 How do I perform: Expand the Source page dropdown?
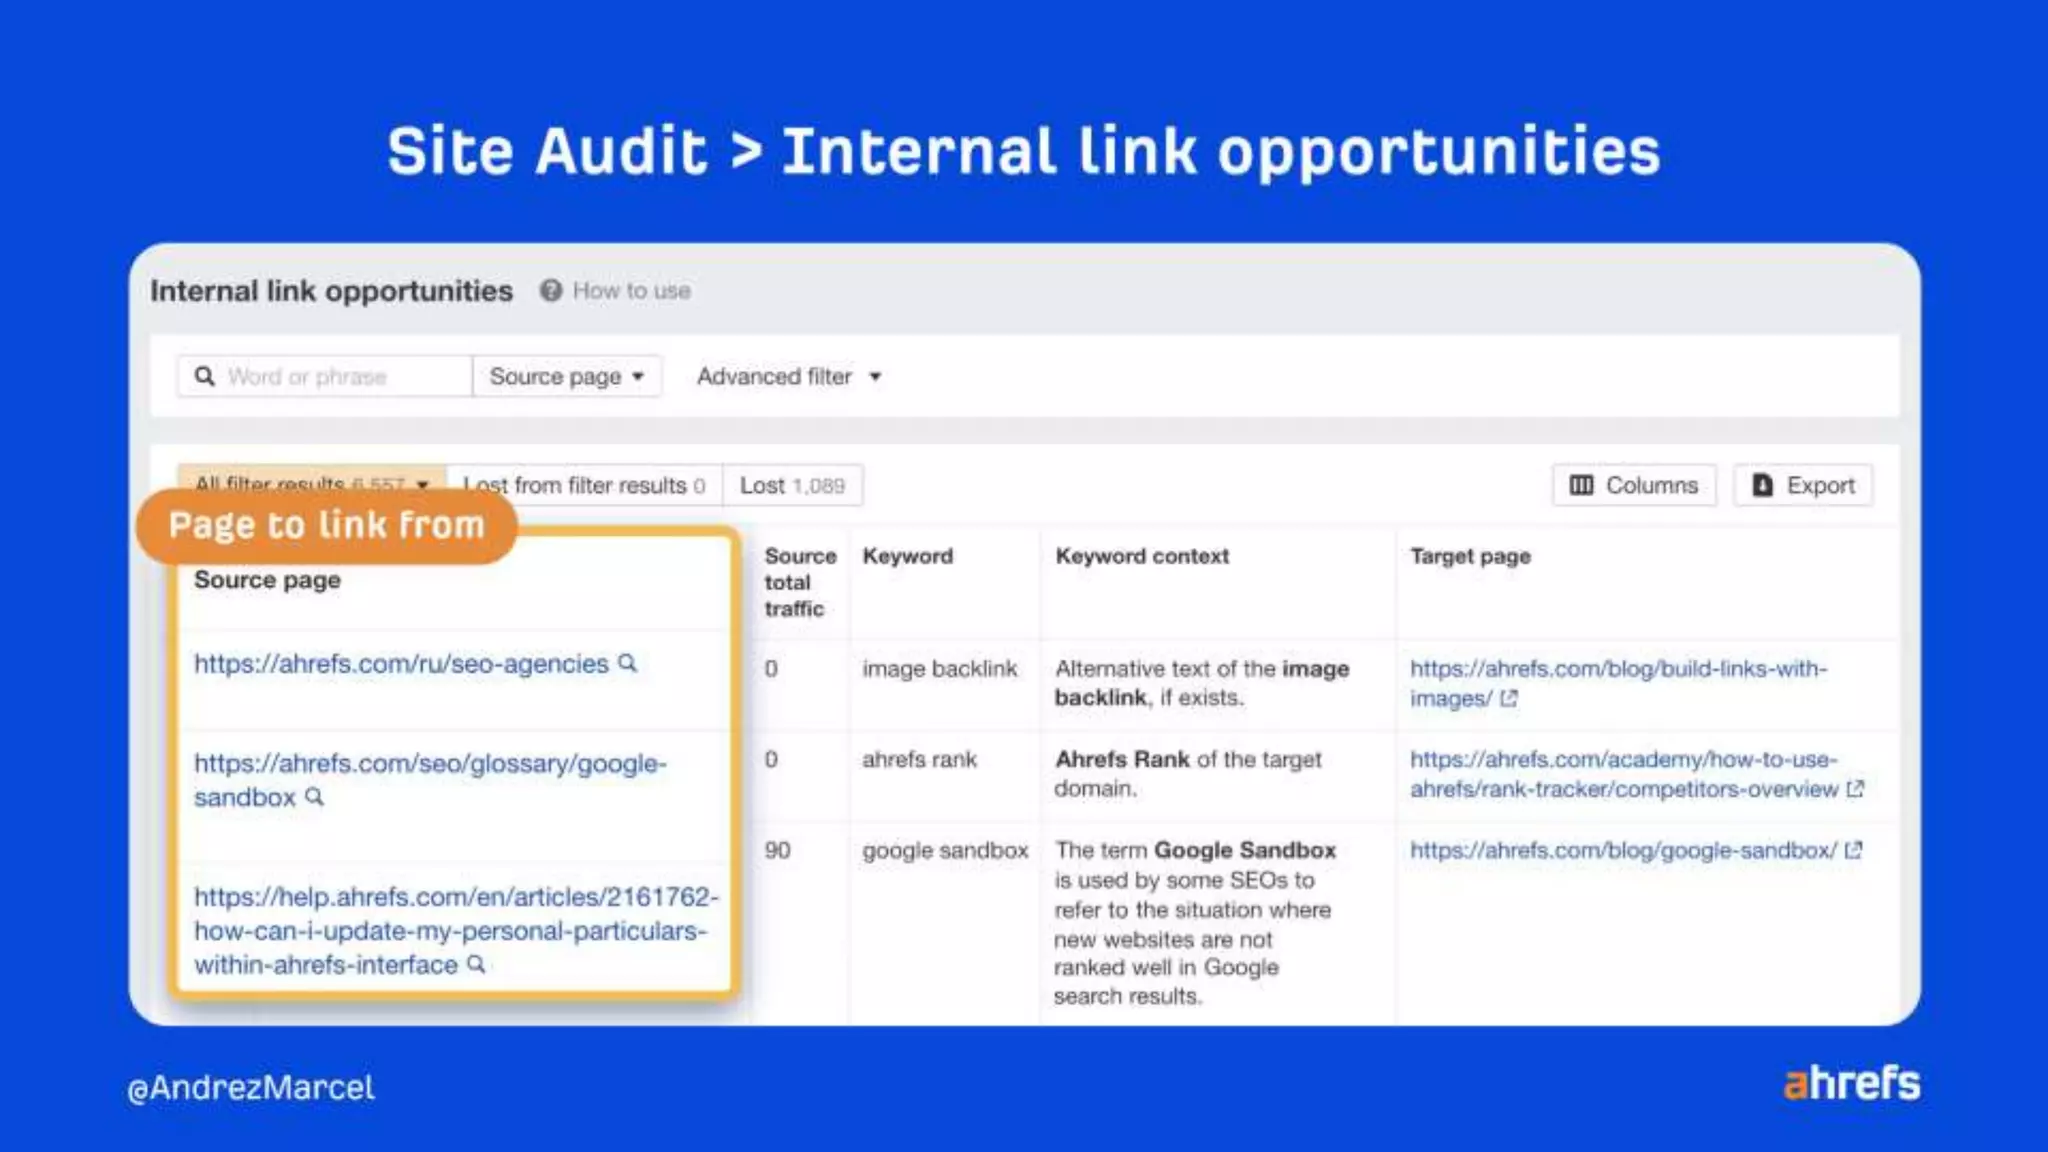(566, 376)
